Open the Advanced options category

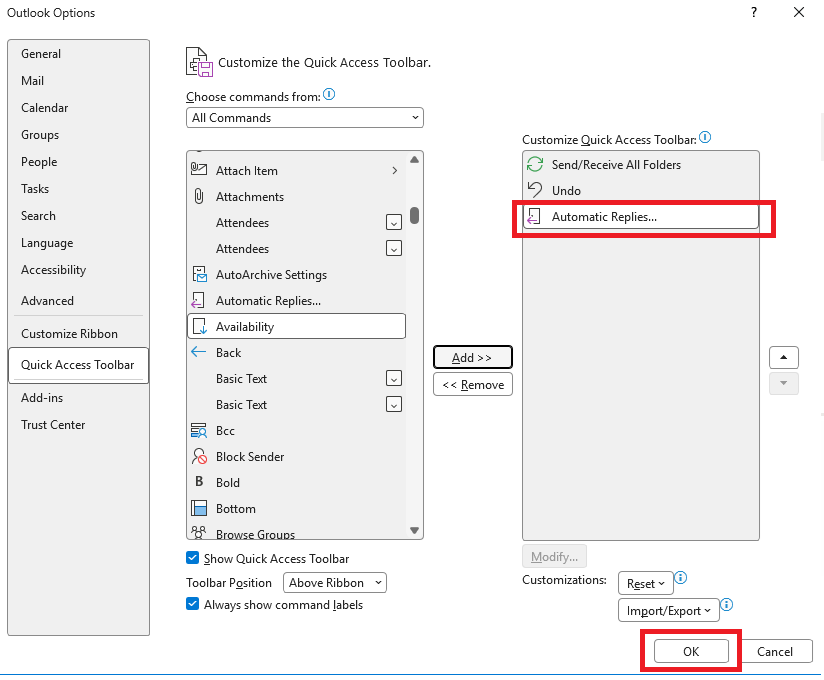pos(47,301)
